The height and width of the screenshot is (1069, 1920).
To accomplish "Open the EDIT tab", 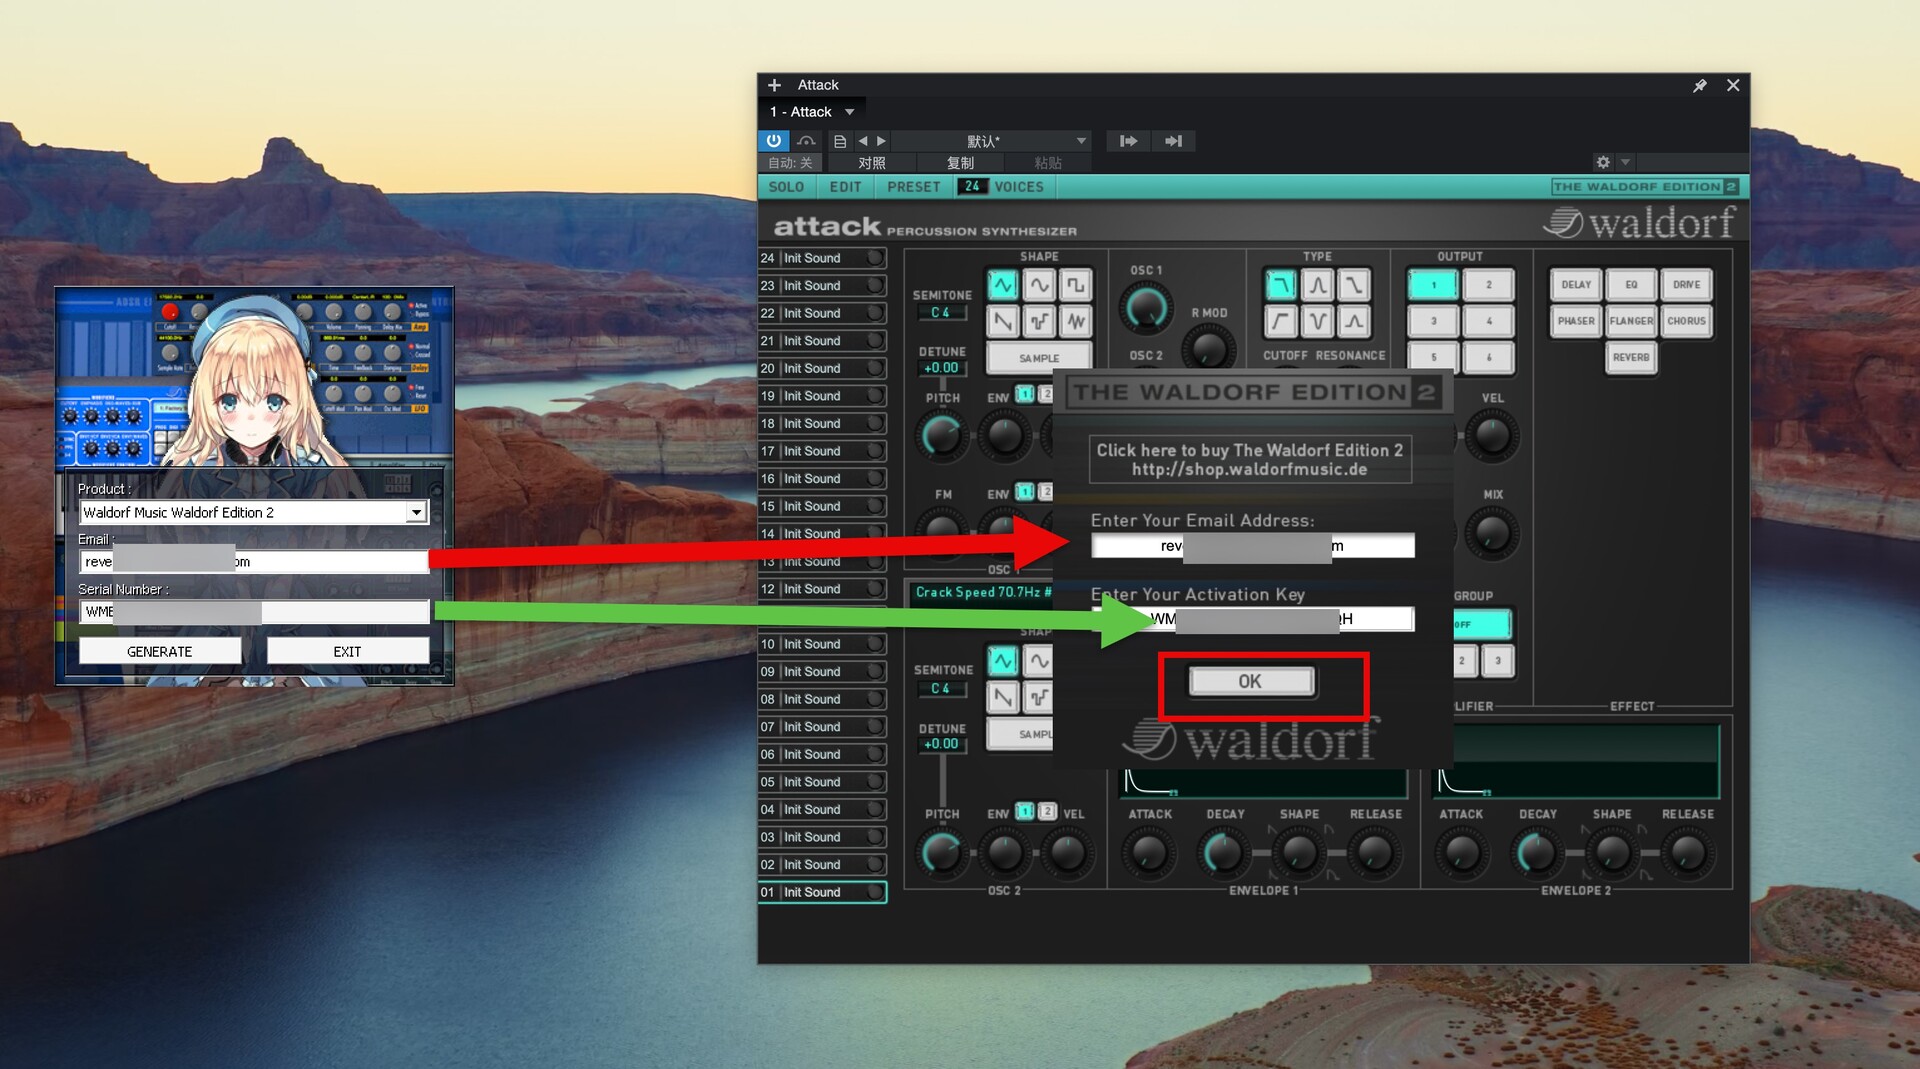I will (845, 187).
